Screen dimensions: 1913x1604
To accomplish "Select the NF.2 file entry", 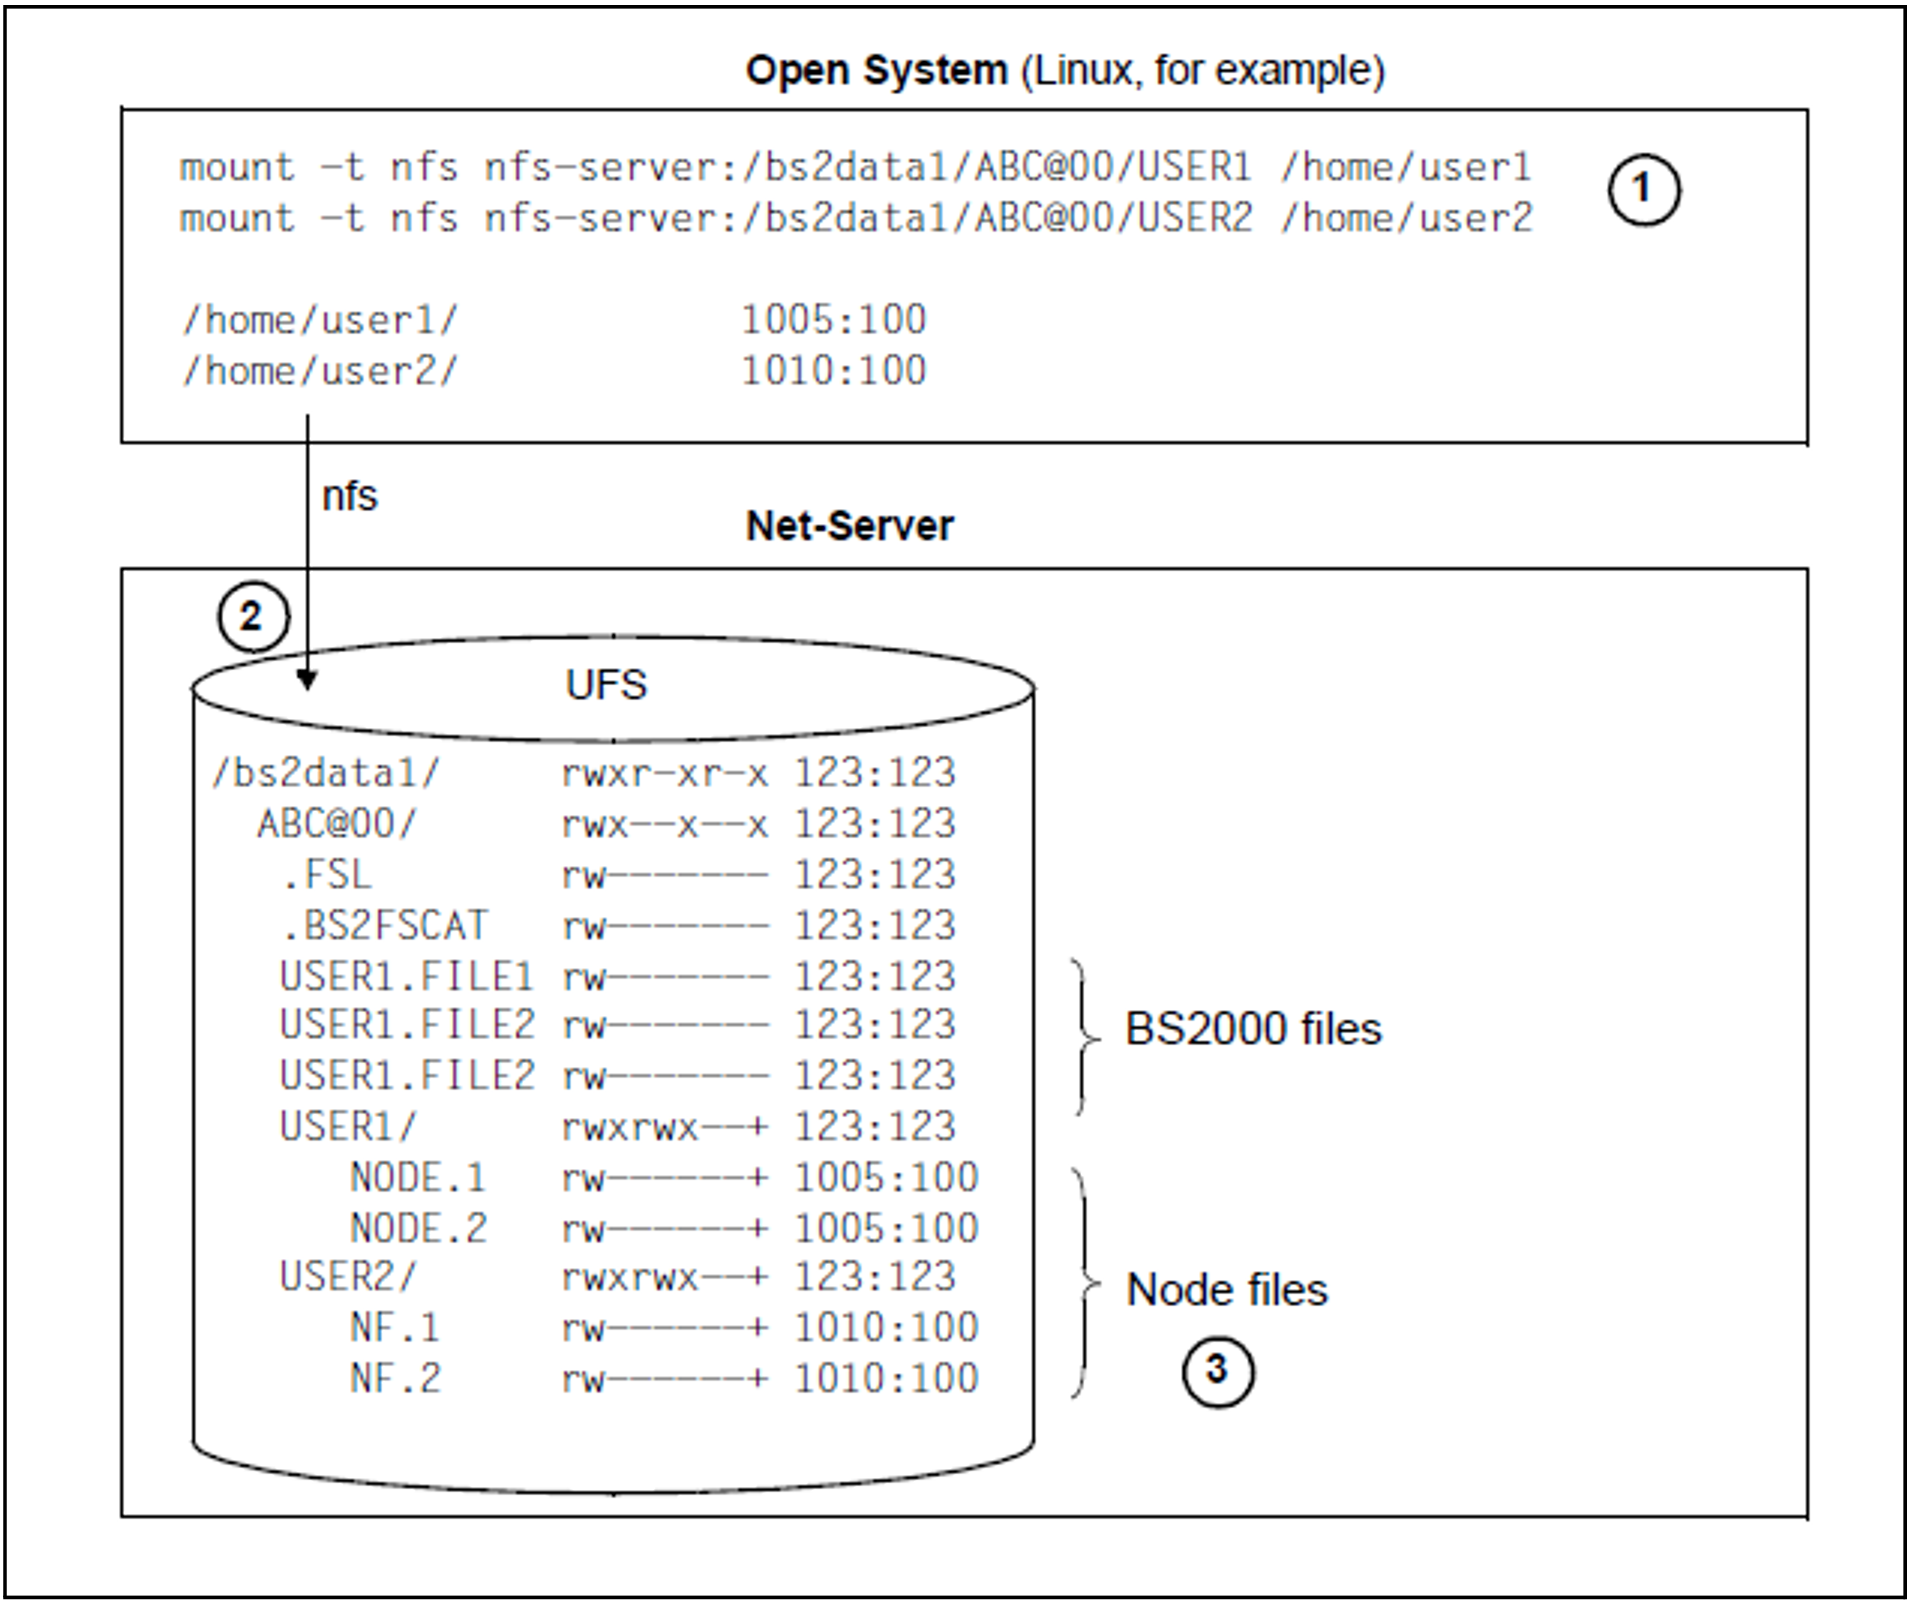I will point(395,1379).
